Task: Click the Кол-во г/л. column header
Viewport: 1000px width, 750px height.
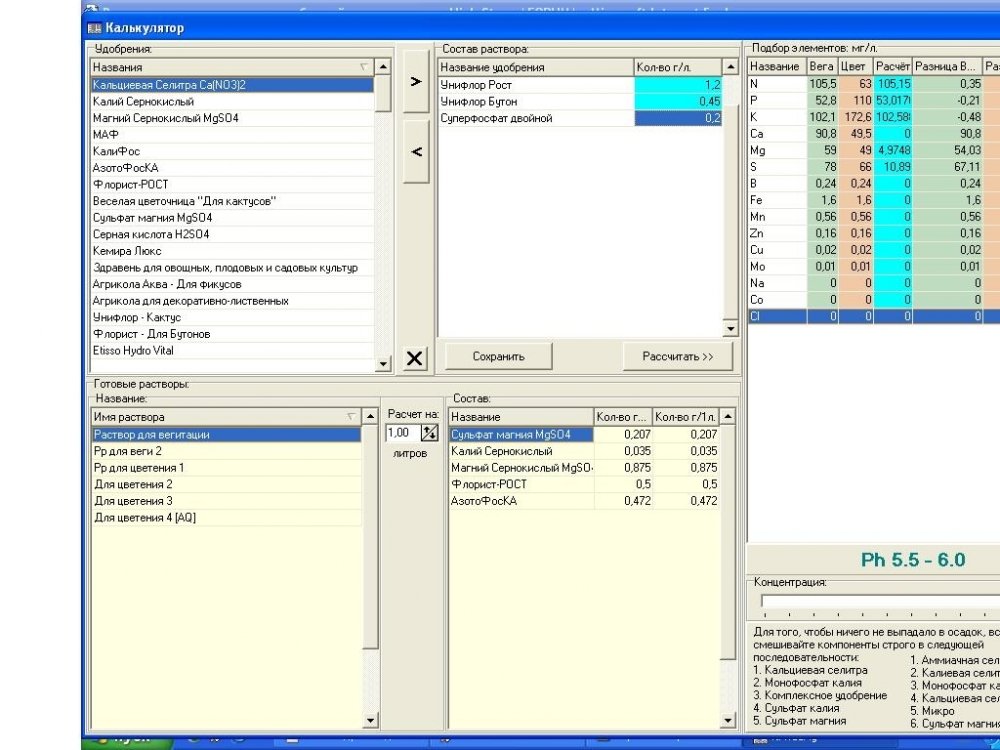Action: tap(678, 67)
